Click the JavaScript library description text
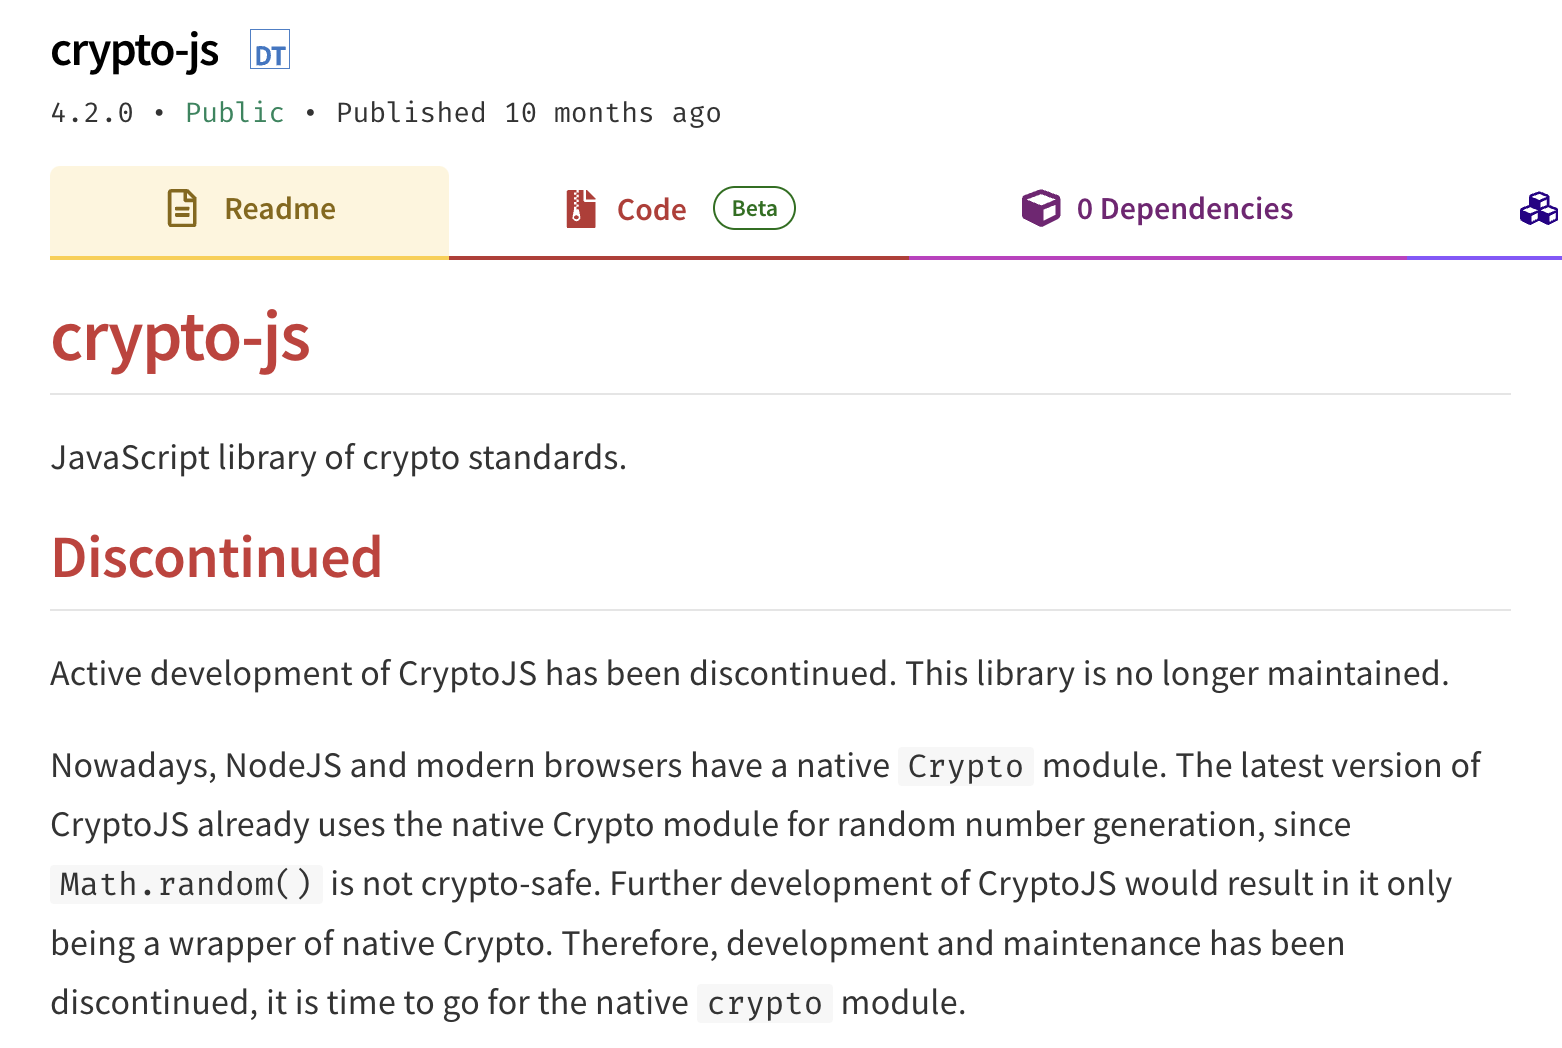The height and width of the screenshot is (1048, 1562). click(338, 458)
